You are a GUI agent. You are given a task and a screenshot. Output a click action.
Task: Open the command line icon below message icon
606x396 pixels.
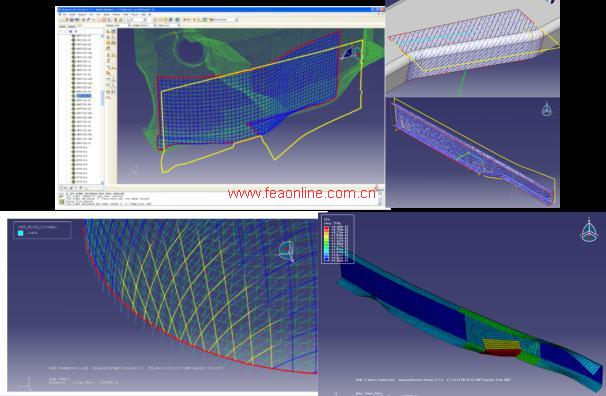coord(61,202)
